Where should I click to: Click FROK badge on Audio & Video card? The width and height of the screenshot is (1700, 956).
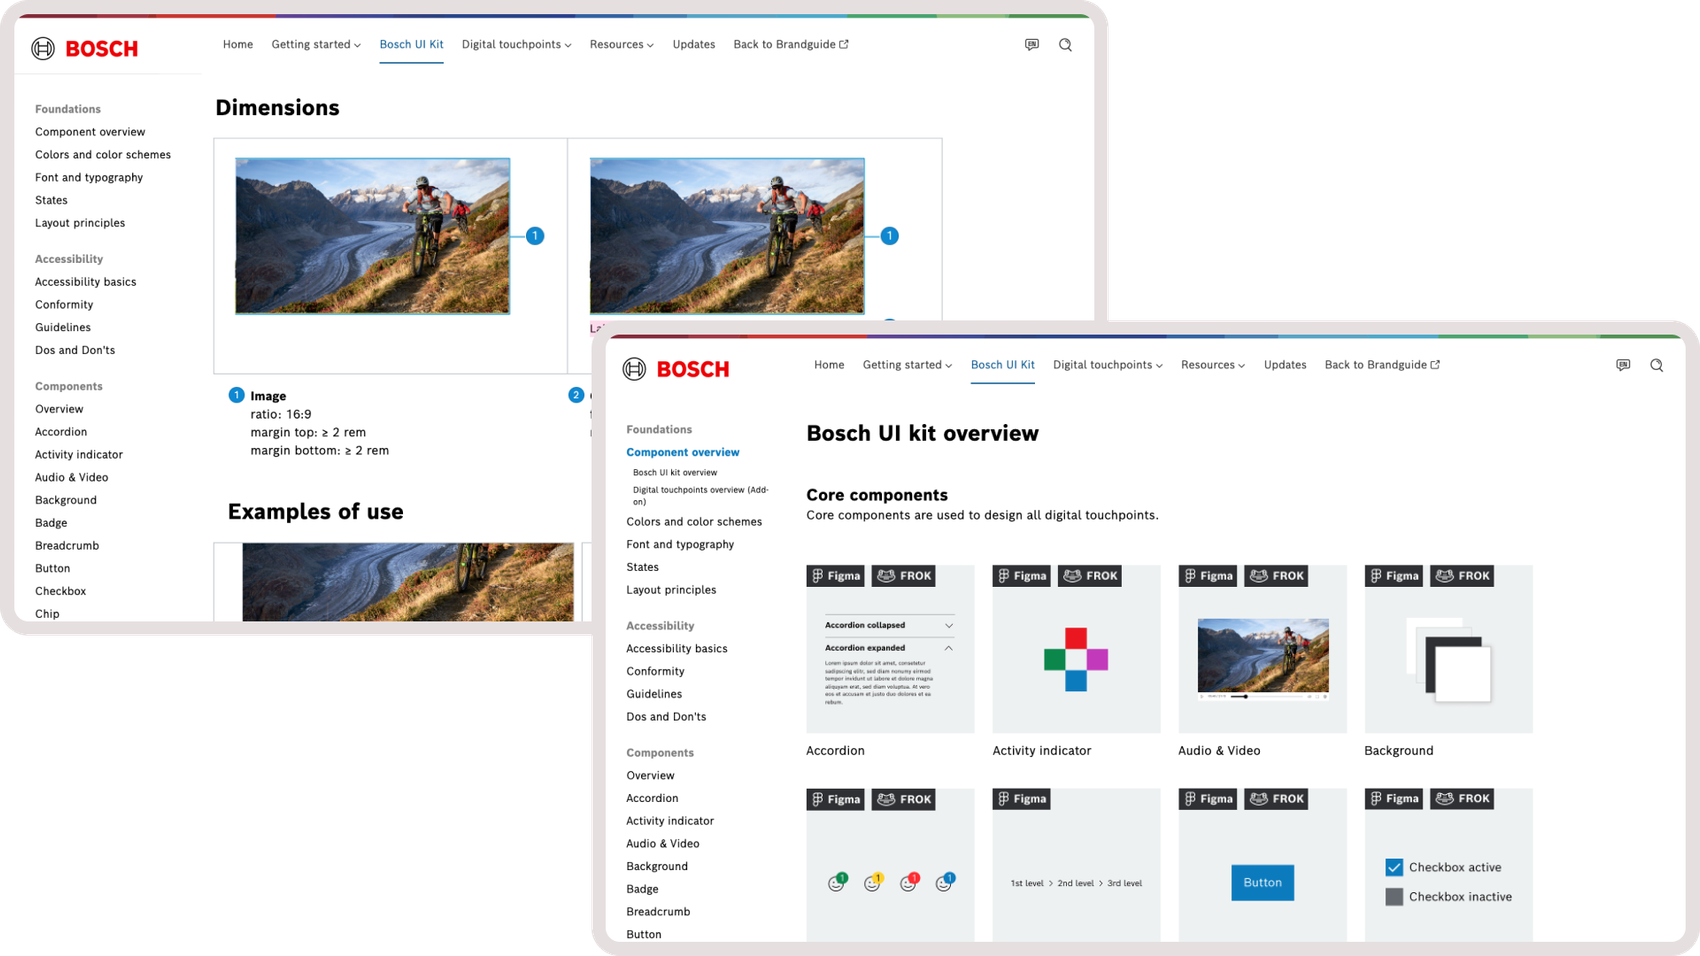pos(1276,576)
